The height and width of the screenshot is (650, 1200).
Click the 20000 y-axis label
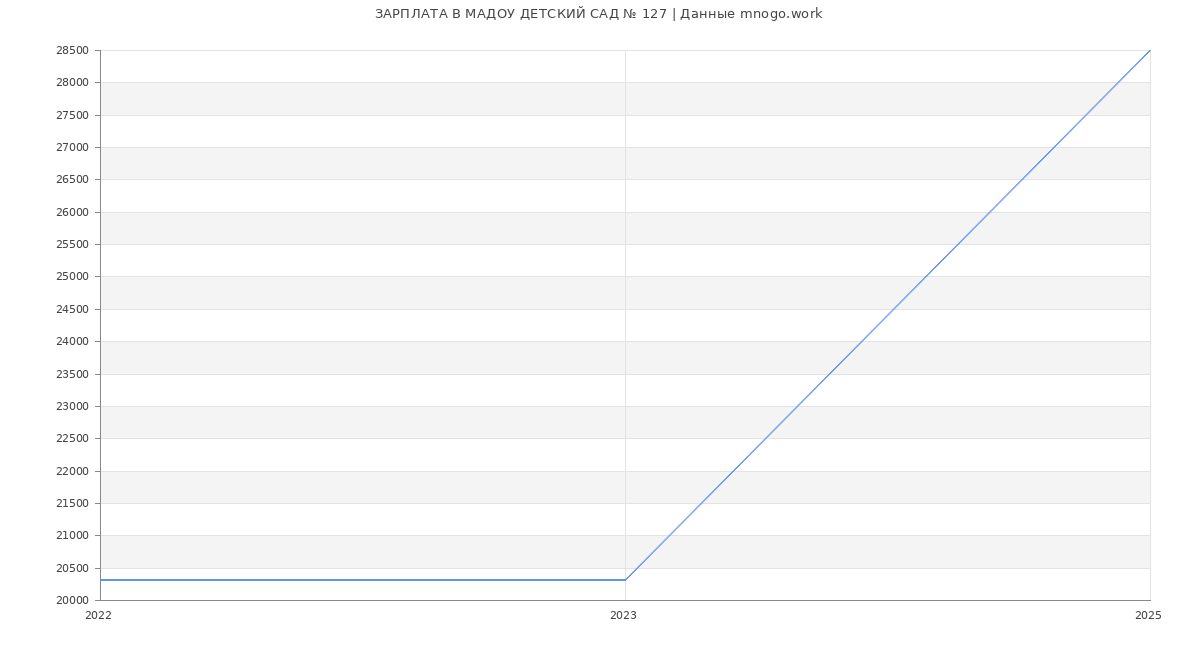72,600
